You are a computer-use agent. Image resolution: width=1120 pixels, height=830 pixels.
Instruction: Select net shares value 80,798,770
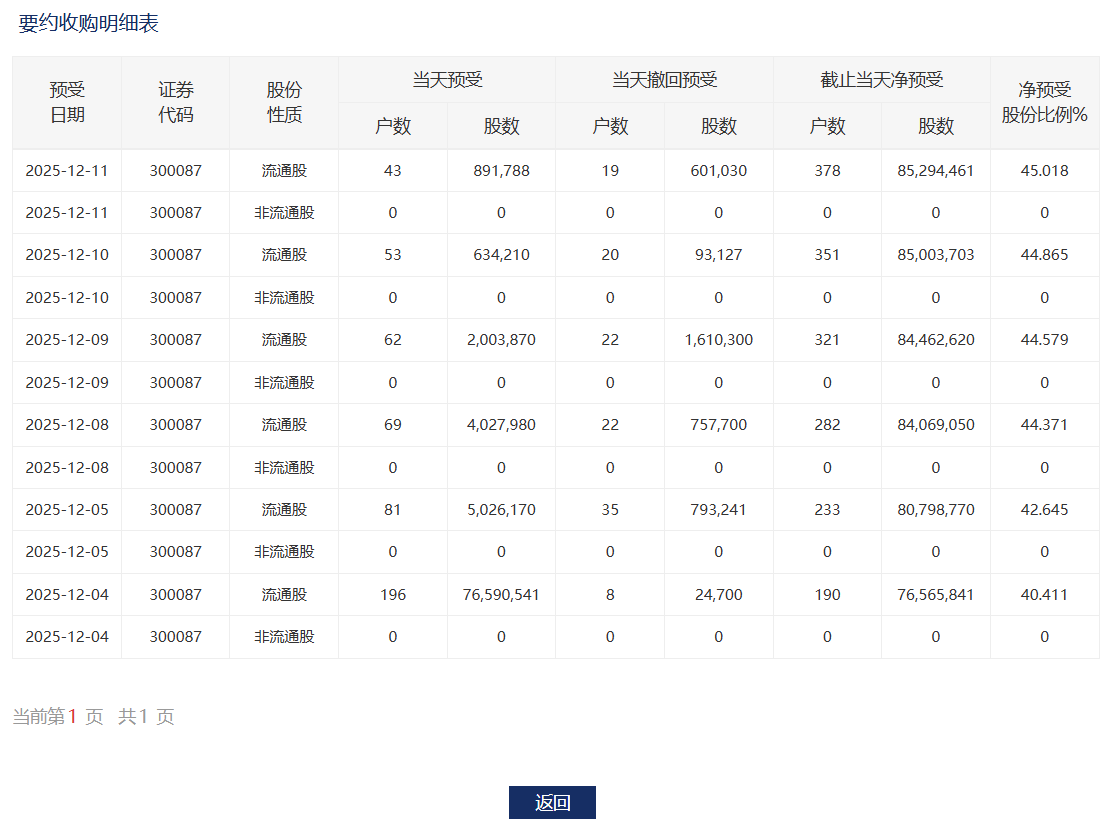tap(936, 510)
